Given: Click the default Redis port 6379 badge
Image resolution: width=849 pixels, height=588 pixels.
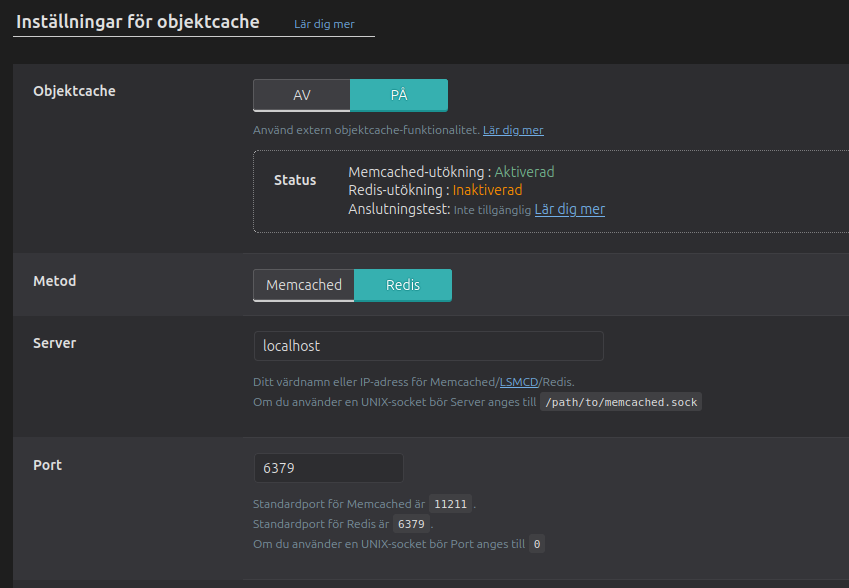Looking at the screenshot, I should [x=410, y=524].
